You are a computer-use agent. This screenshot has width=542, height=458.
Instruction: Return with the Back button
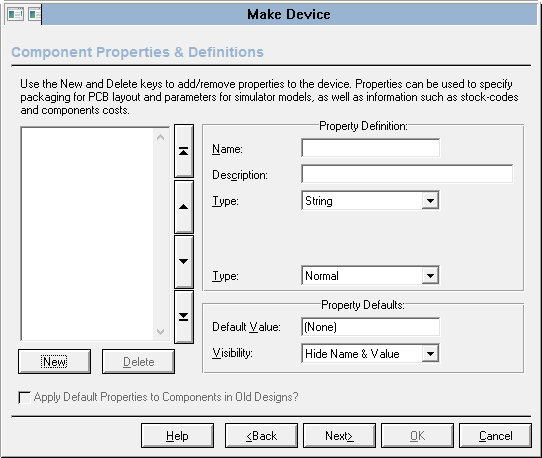click(261, 436)
